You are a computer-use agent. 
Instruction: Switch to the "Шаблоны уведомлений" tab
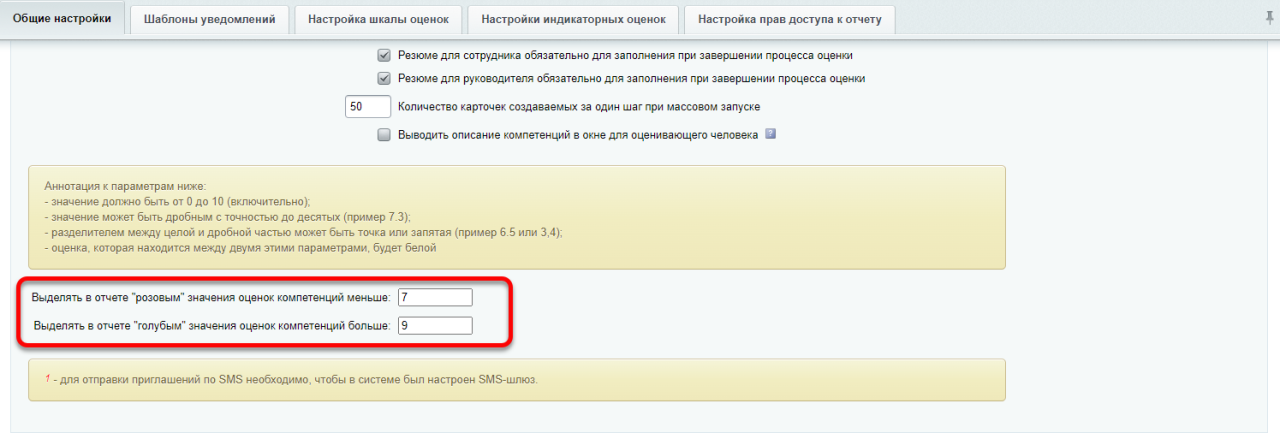click(x=209, y=19)
